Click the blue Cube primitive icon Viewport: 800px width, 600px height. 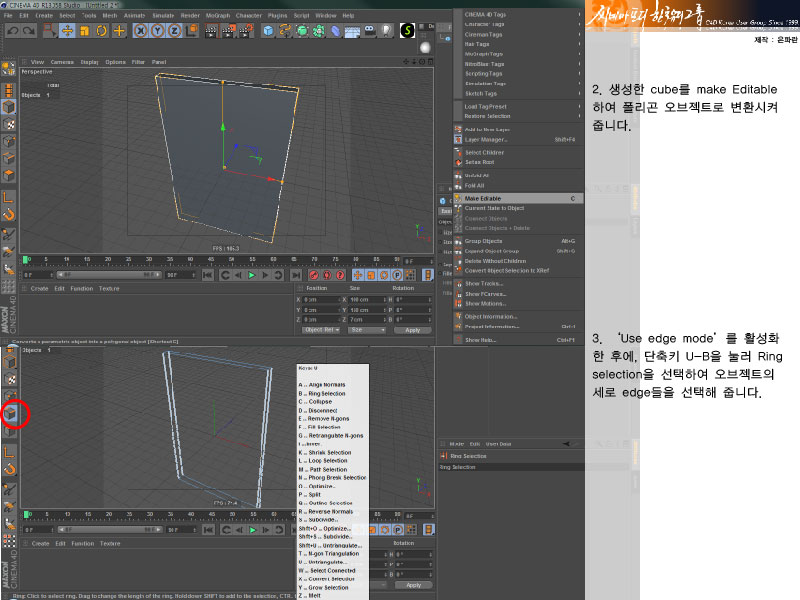(269, 31)
